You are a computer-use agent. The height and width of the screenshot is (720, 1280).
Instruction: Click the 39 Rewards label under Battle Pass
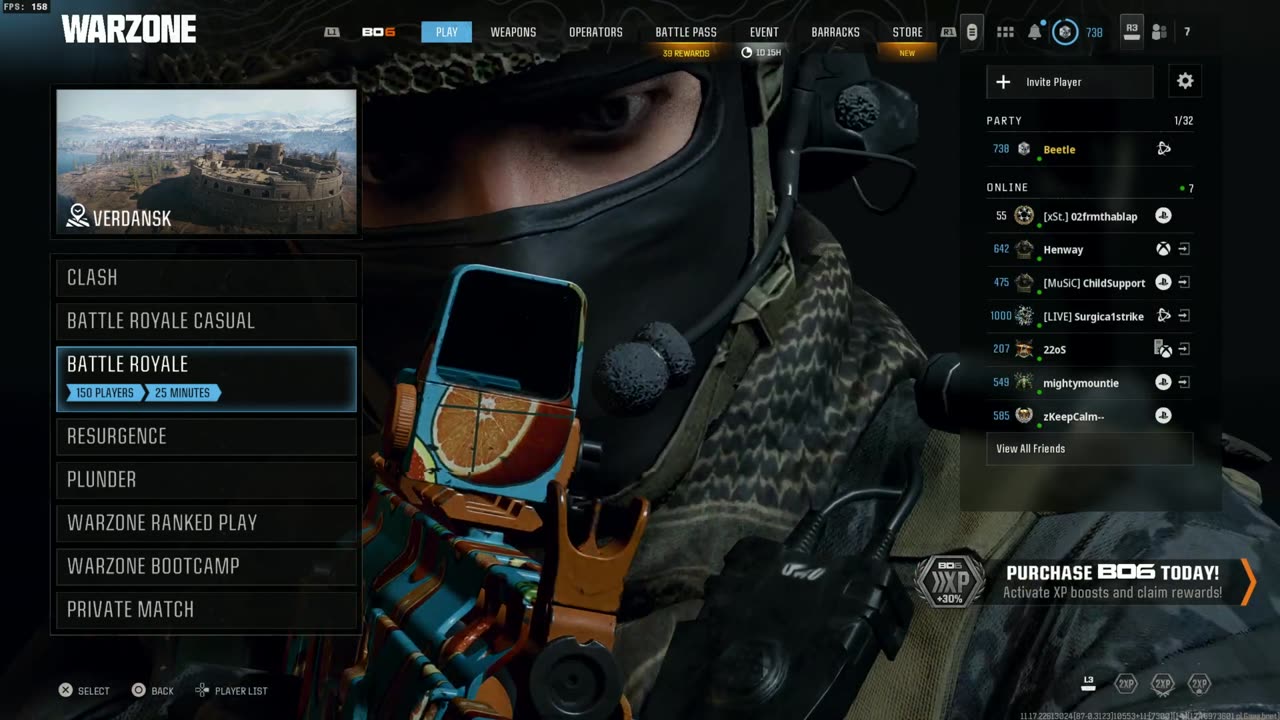pos(686,53)
